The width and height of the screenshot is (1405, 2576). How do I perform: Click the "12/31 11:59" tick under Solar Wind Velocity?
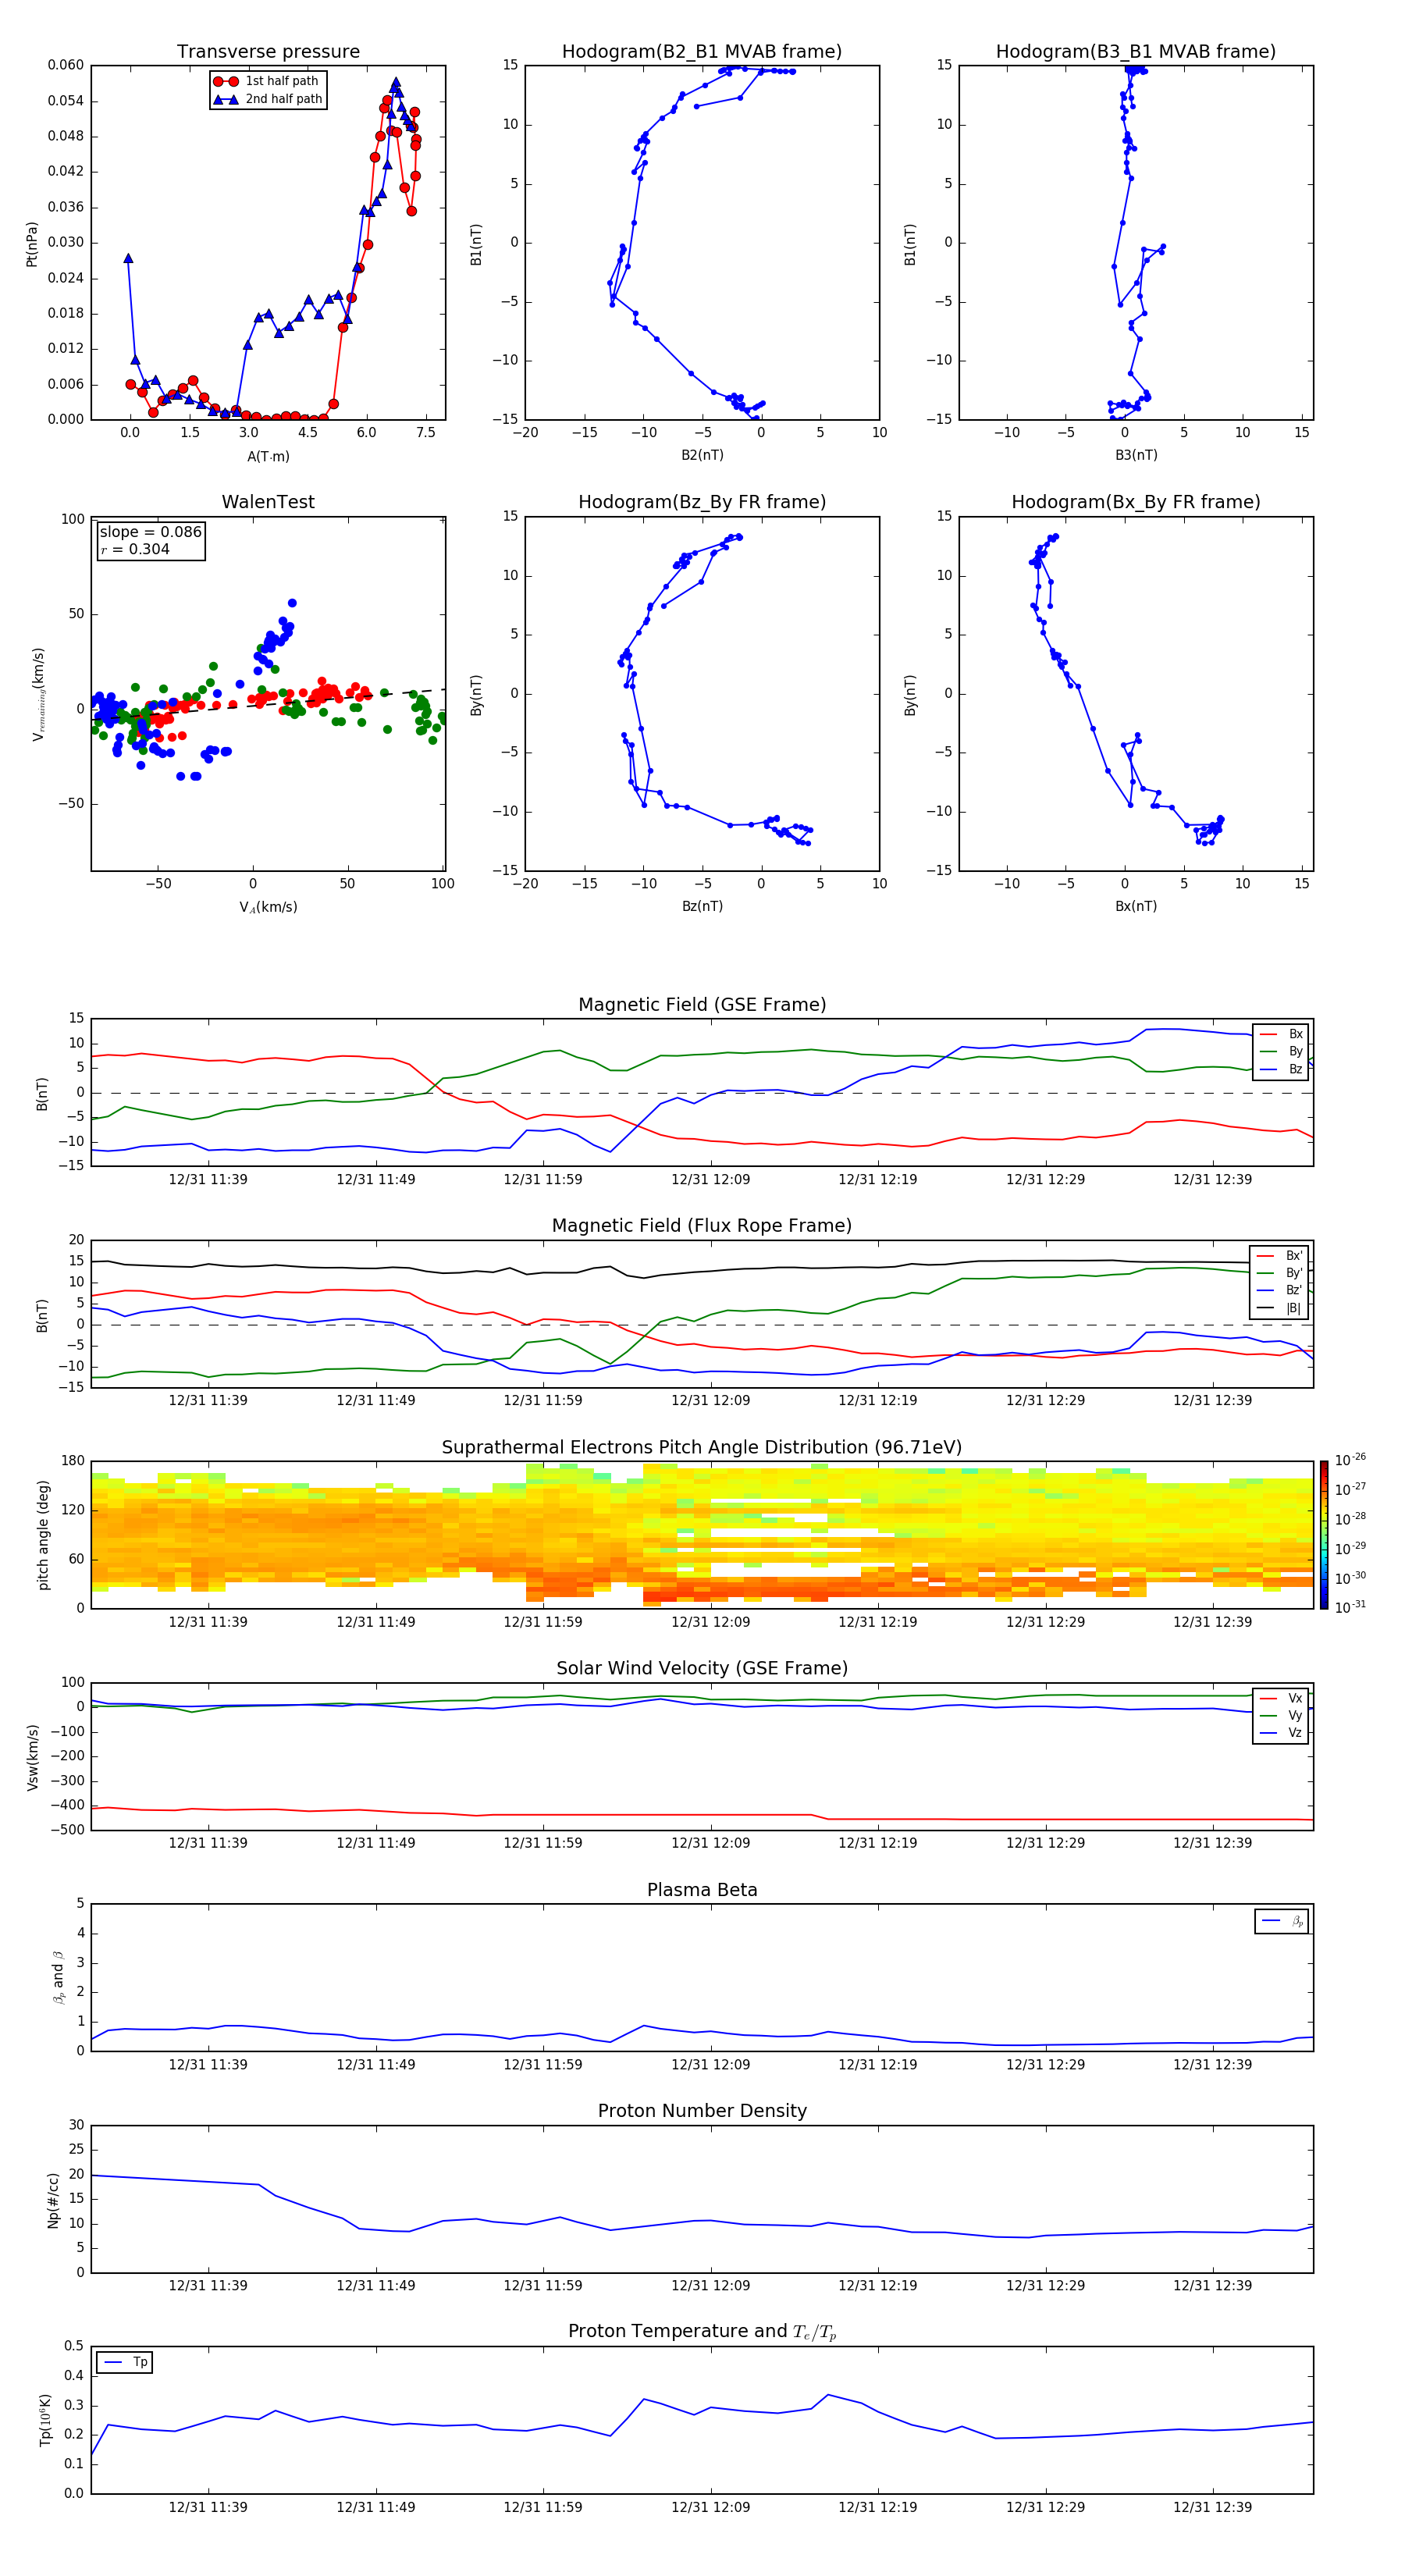(543, 1843)
